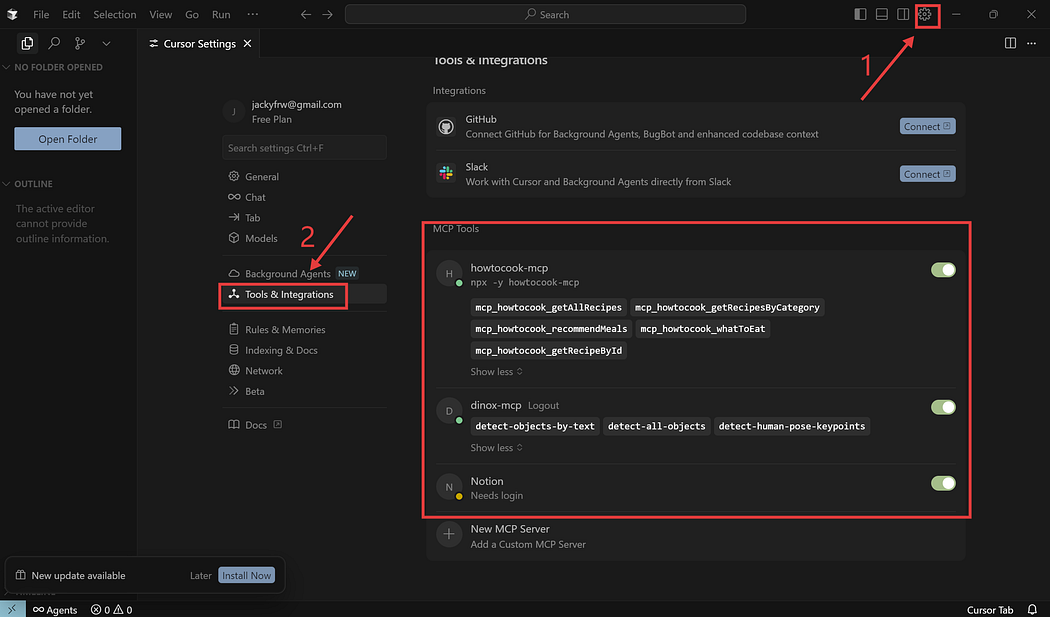Select the mcp_howtocook_getAllRecipes tool chip
1050x617 pixels.
(548, 307)
